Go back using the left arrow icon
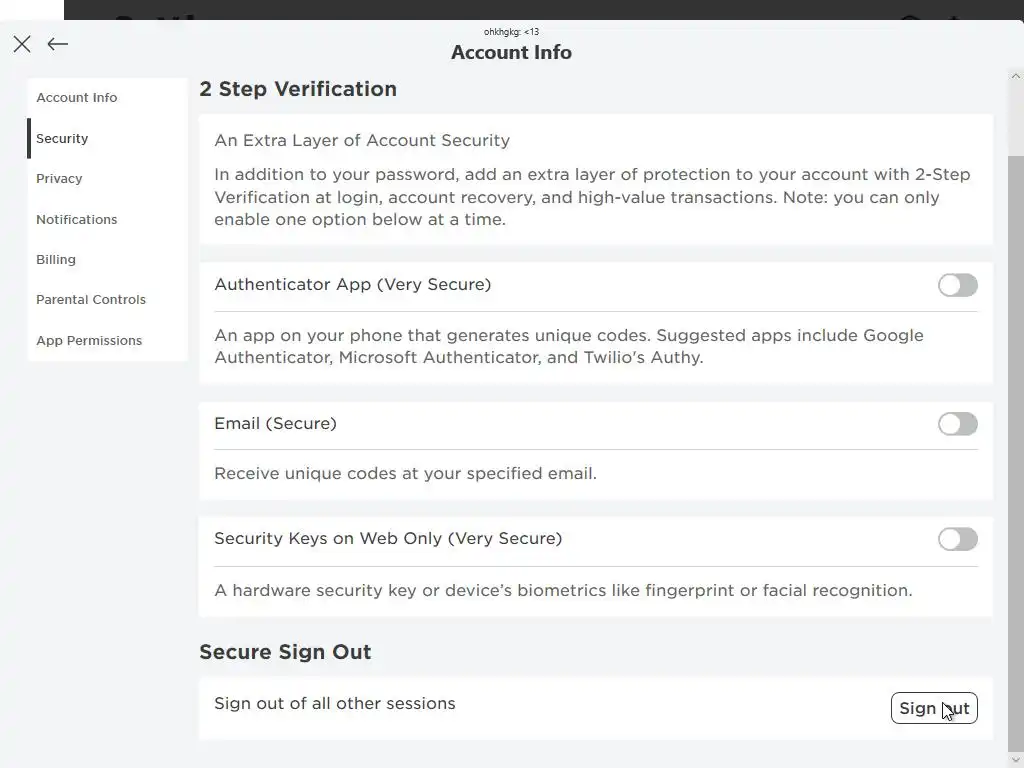The width and height of the screenshot is (1024, 768). [x=58, y=44]
